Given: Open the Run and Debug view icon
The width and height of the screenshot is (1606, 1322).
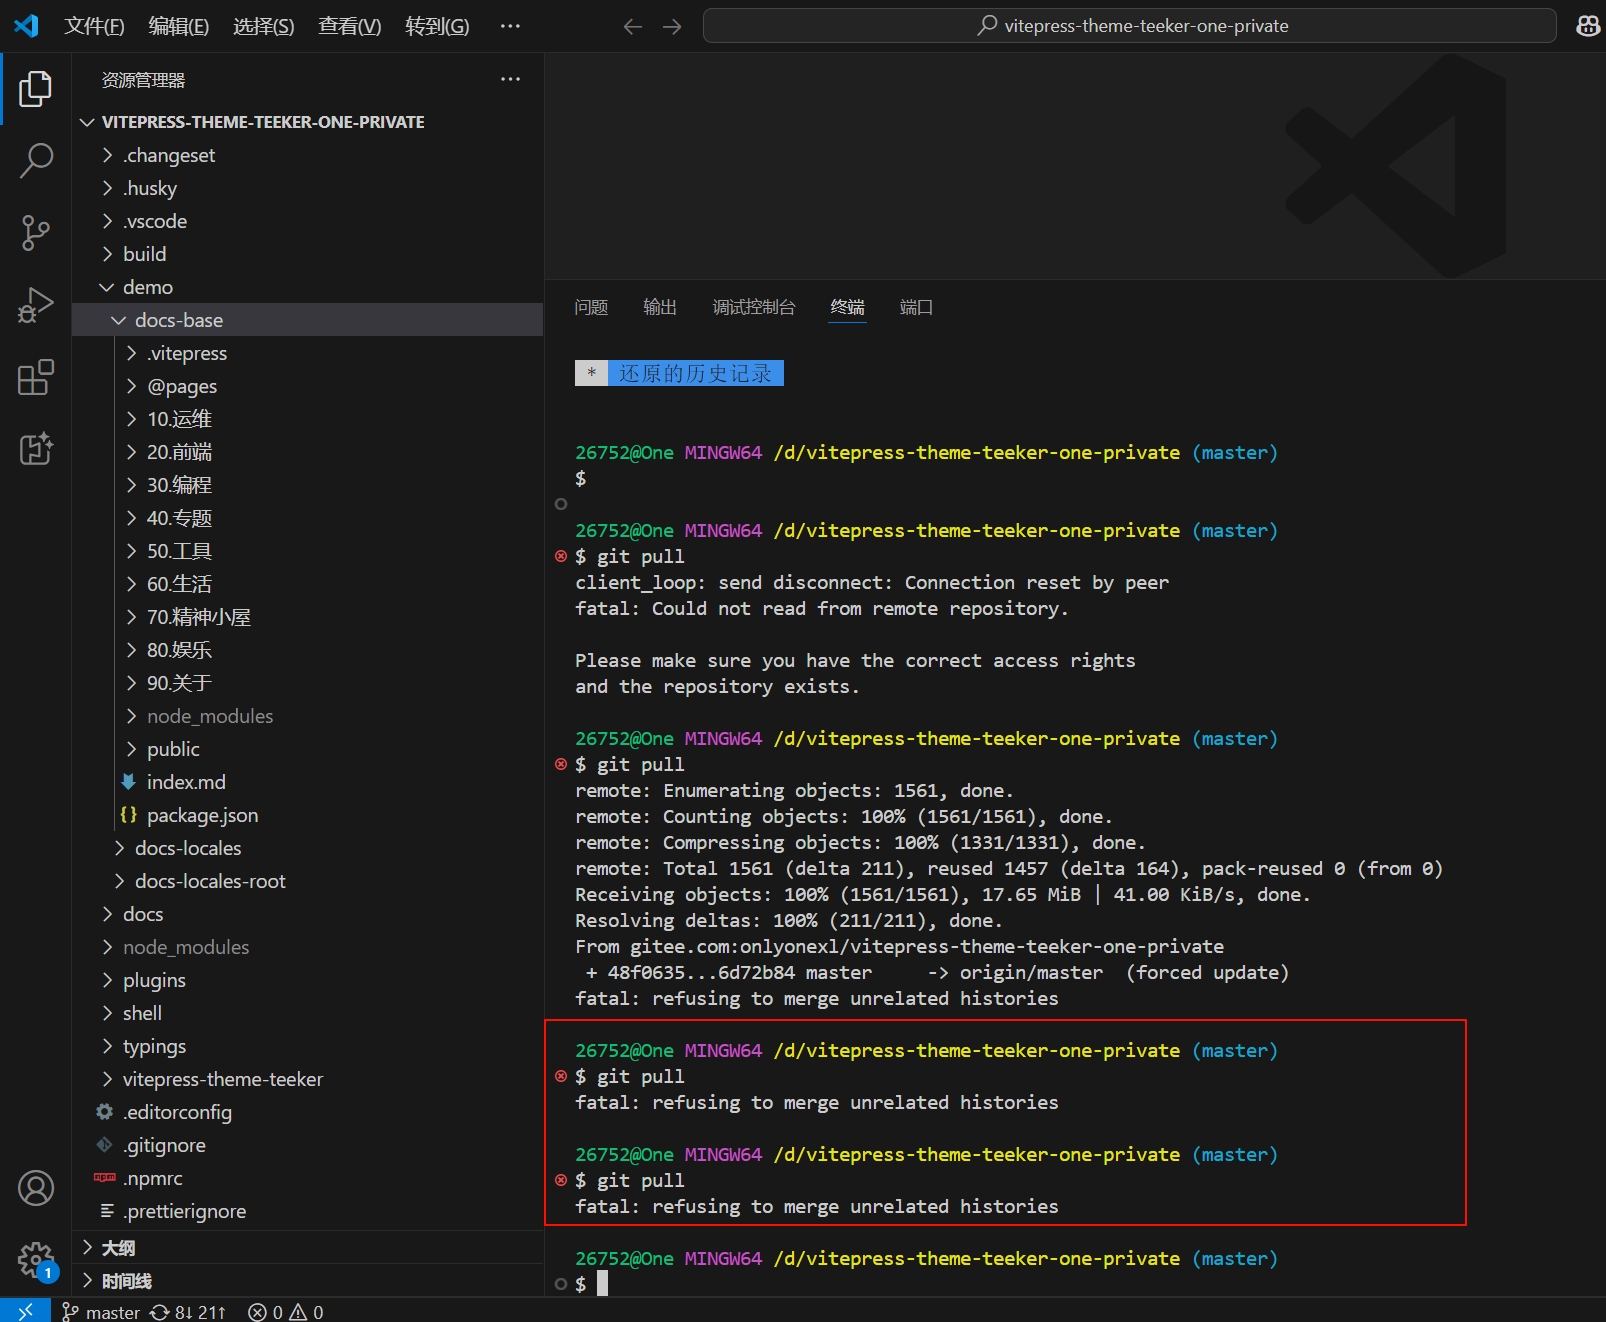Looking at the screenshot, I should click(x=35, y=305).
